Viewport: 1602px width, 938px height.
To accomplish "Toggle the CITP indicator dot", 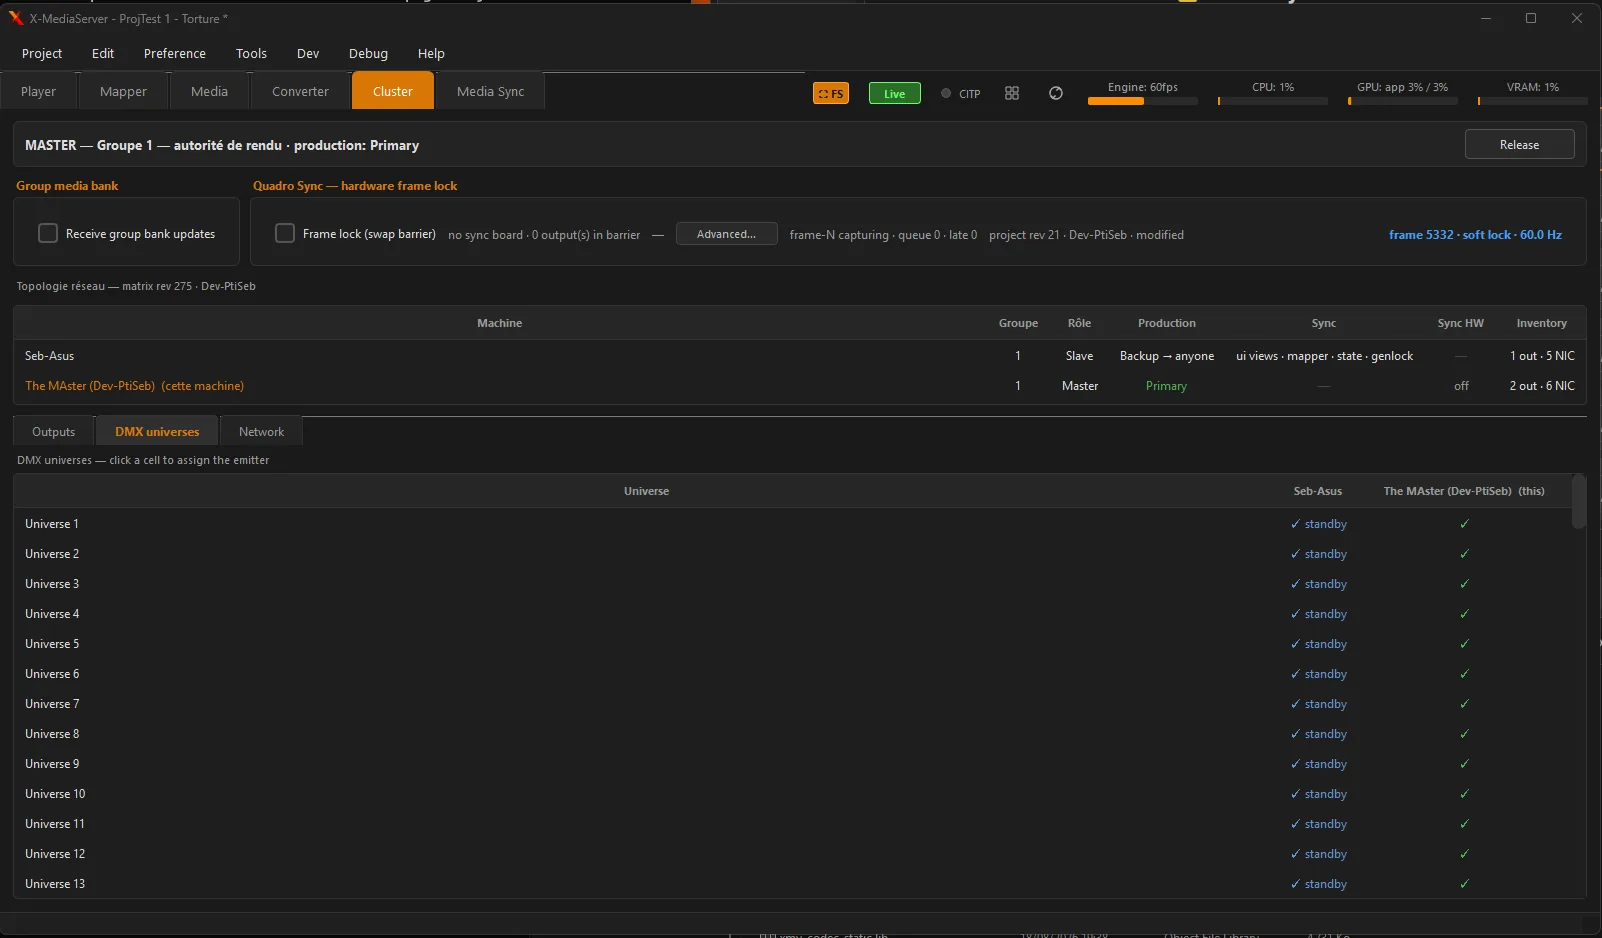I will (946, 94).
